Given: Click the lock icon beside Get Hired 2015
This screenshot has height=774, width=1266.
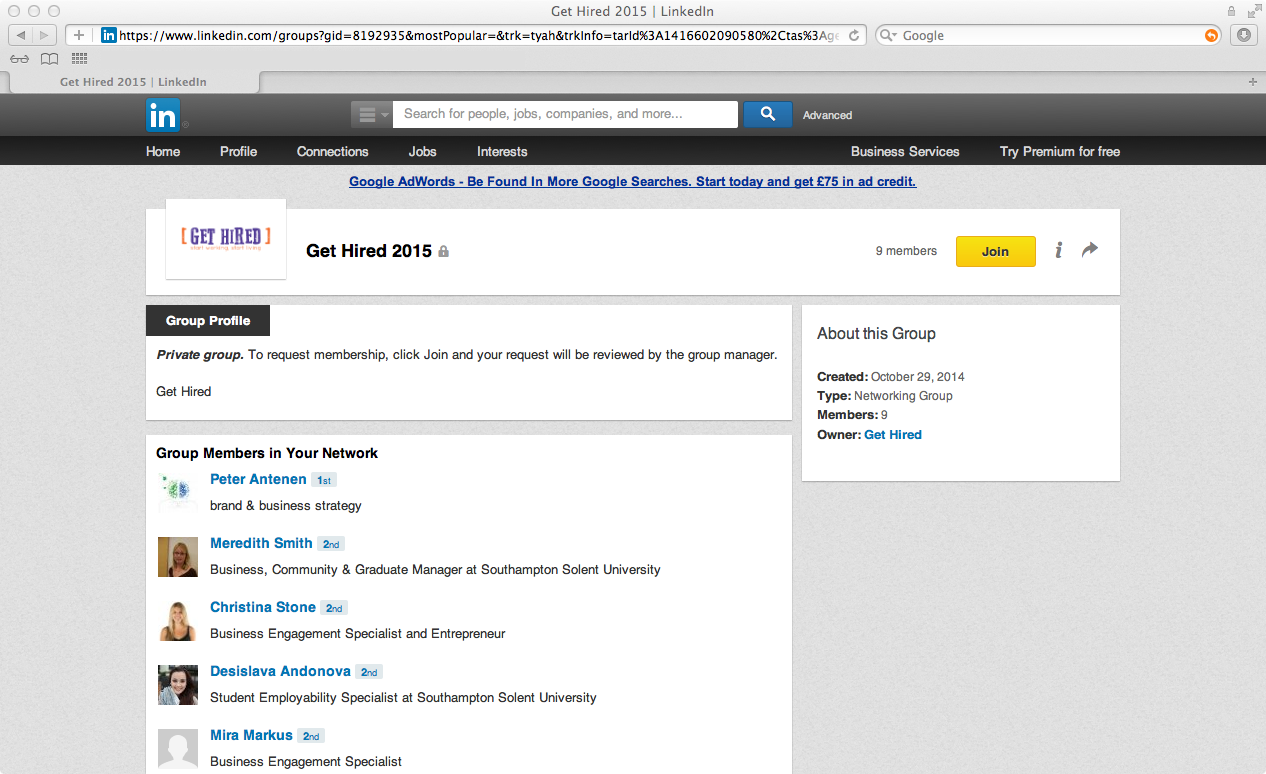Looking at the screenshot, I should point(444,252).
